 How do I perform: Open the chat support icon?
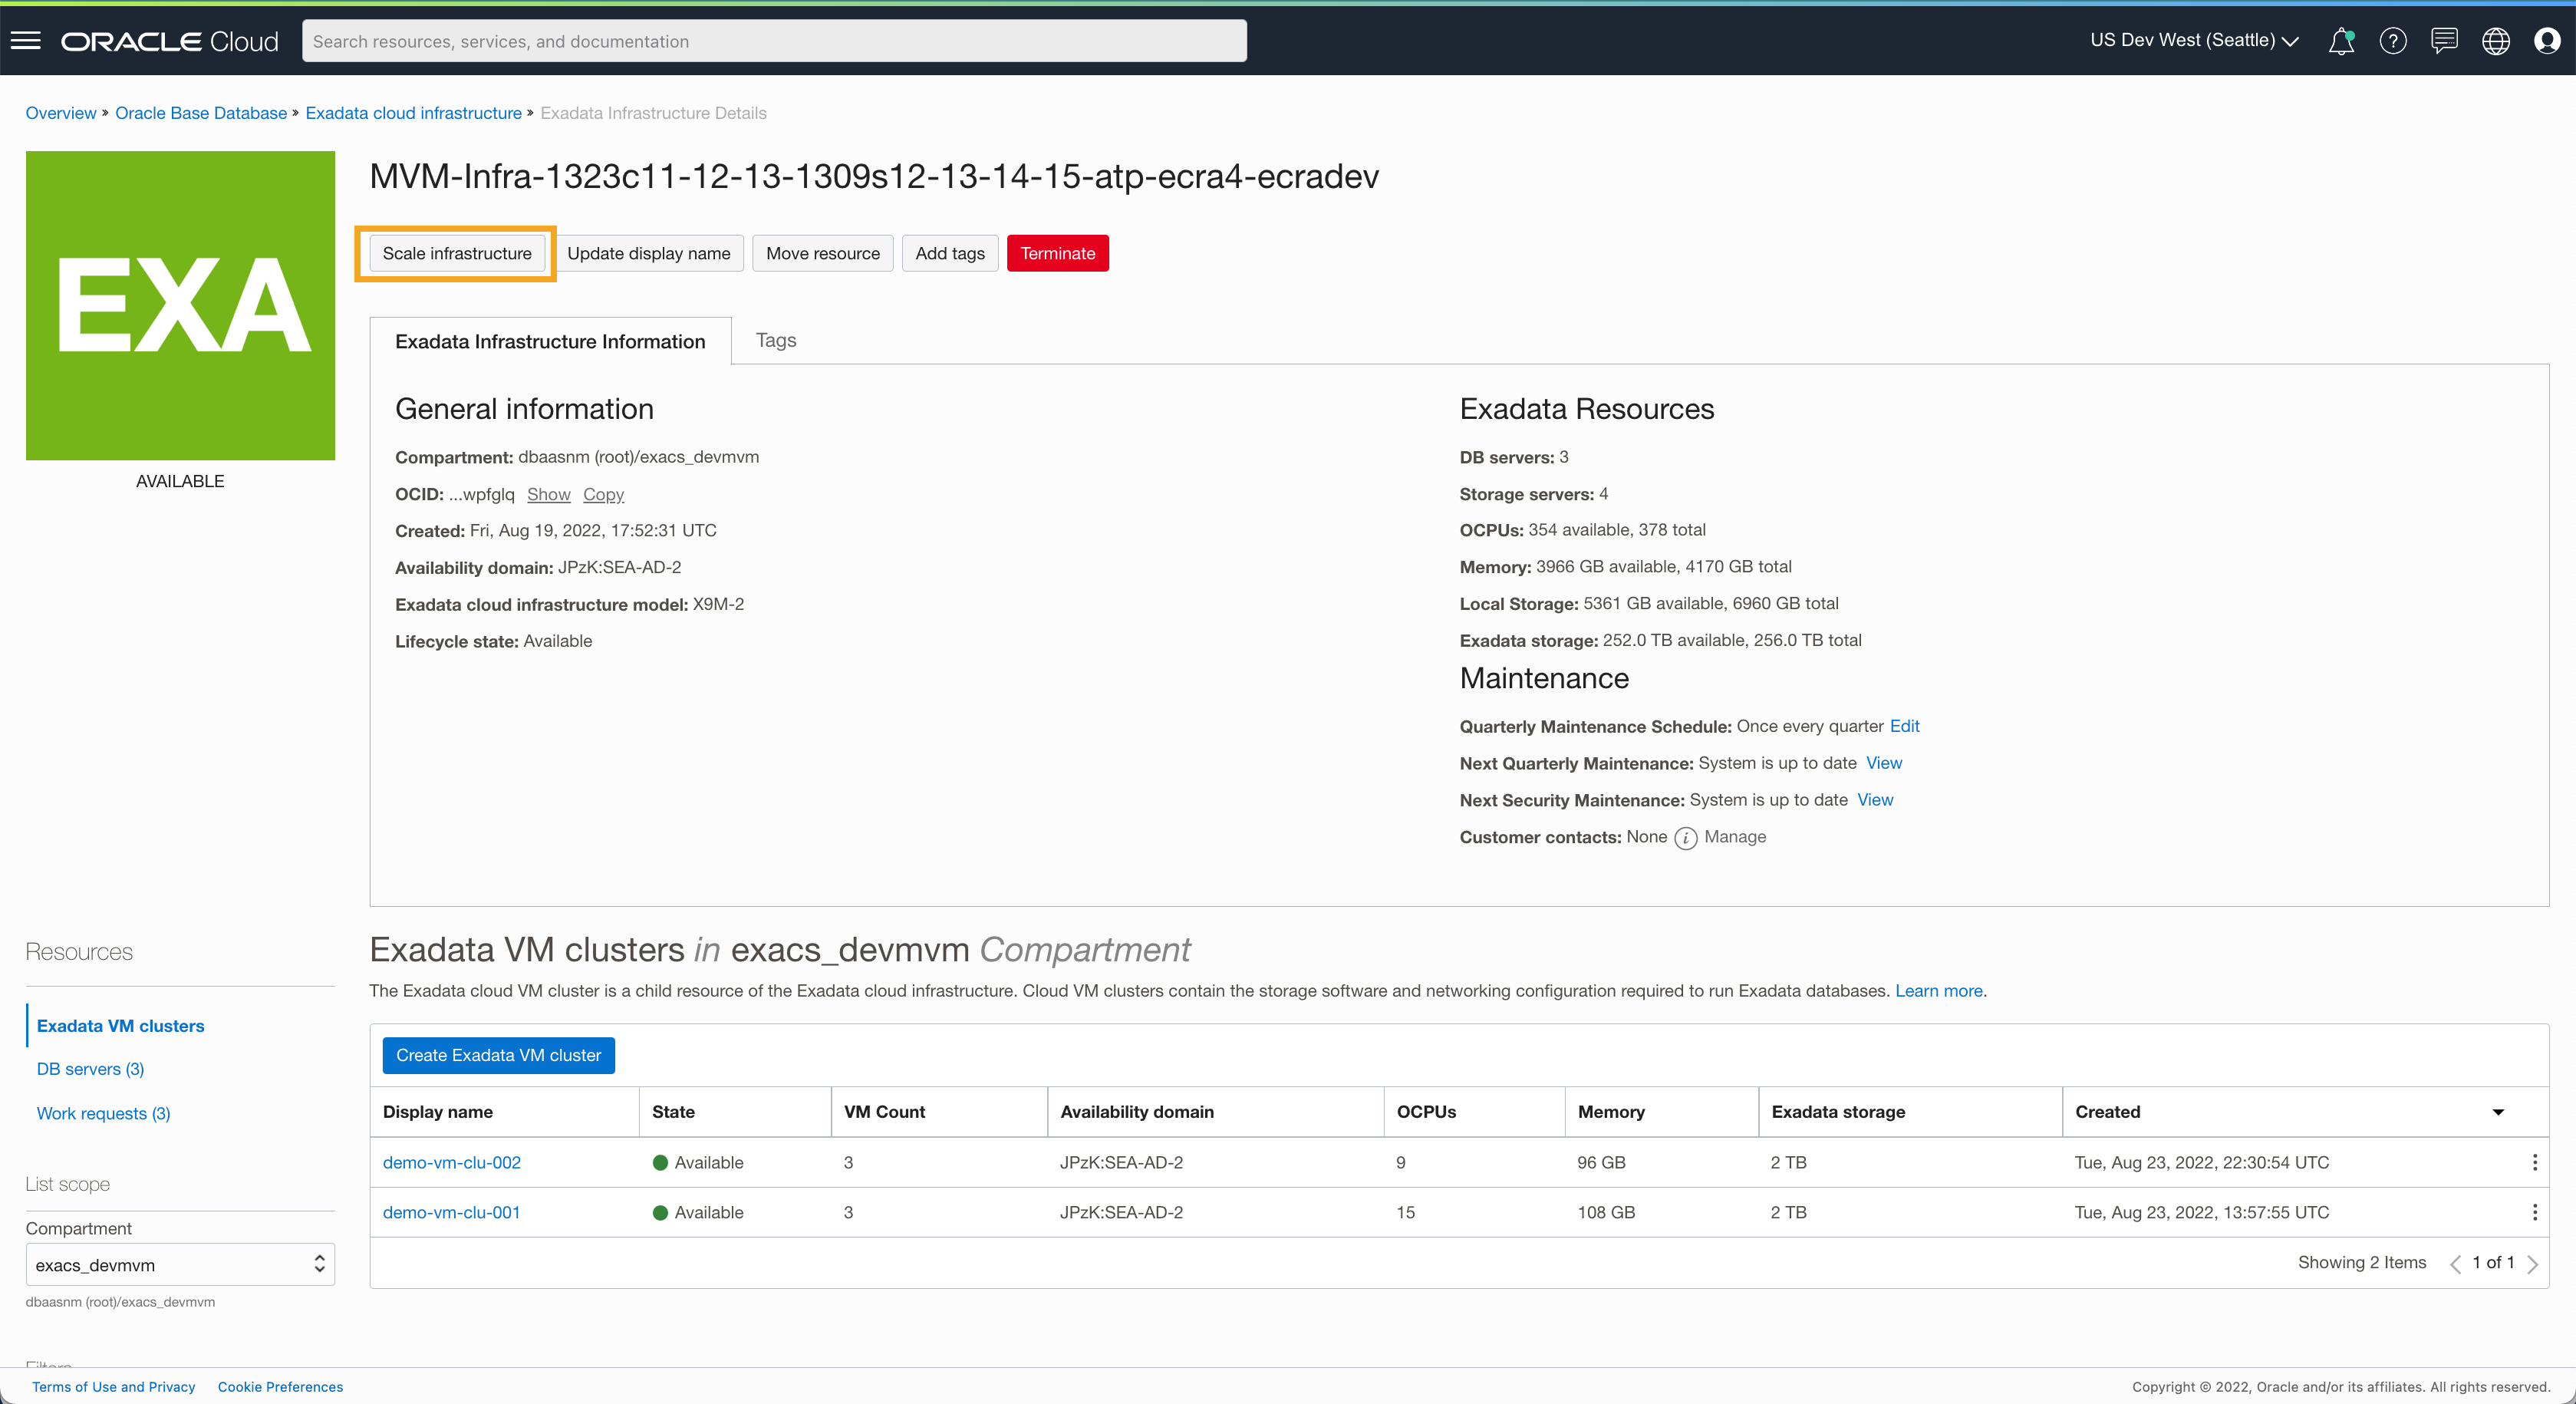pyautogui.click(x=2444, y=41)
